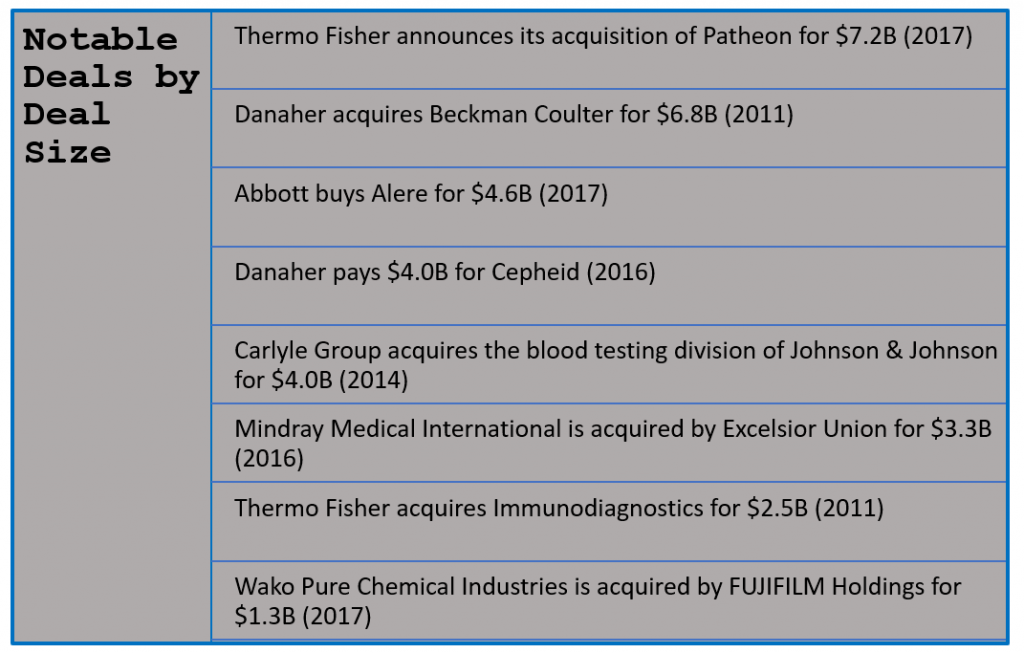Click the word Size in header cell
The image size is (1024, 653).
[x=67, y=153]
